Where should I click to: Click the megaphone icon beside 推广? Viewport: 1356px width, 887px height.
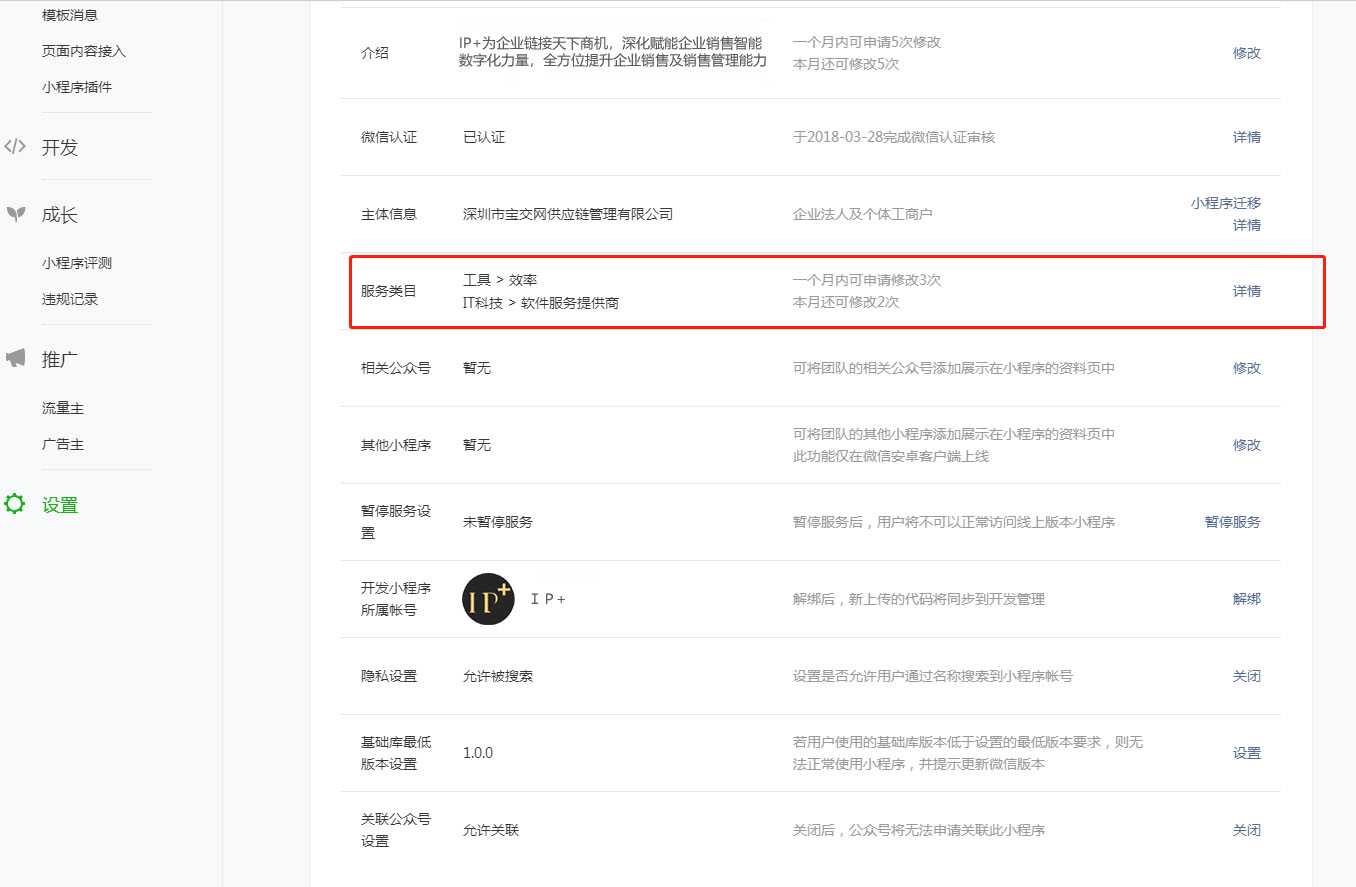[15, 359]
